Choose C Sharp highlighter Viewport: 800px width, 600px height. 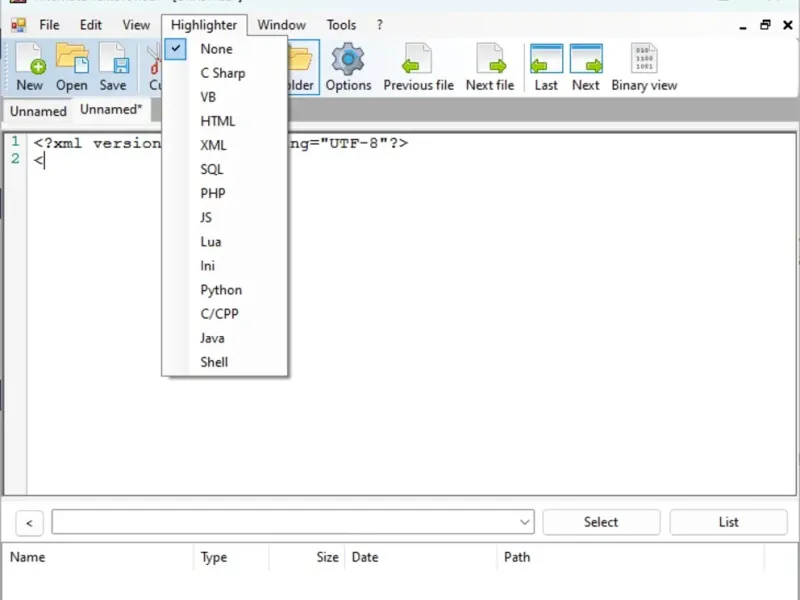pos(224,73)
